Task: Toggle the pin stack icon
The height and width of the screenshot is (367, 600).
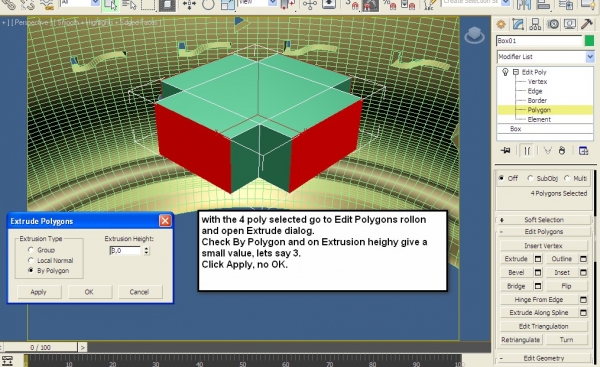Action: pos(505,150)
